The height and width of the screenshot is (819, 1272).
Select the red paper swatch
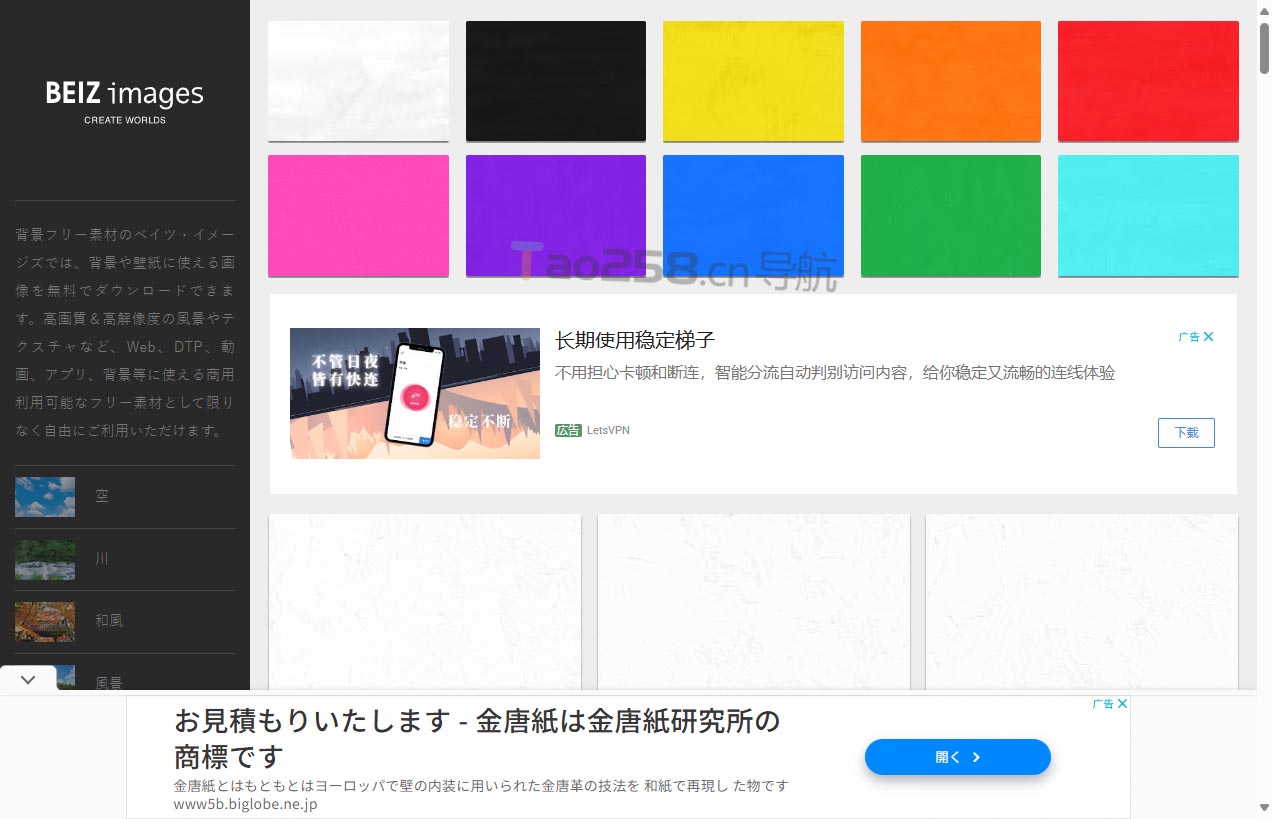(x=1148, y=81)
